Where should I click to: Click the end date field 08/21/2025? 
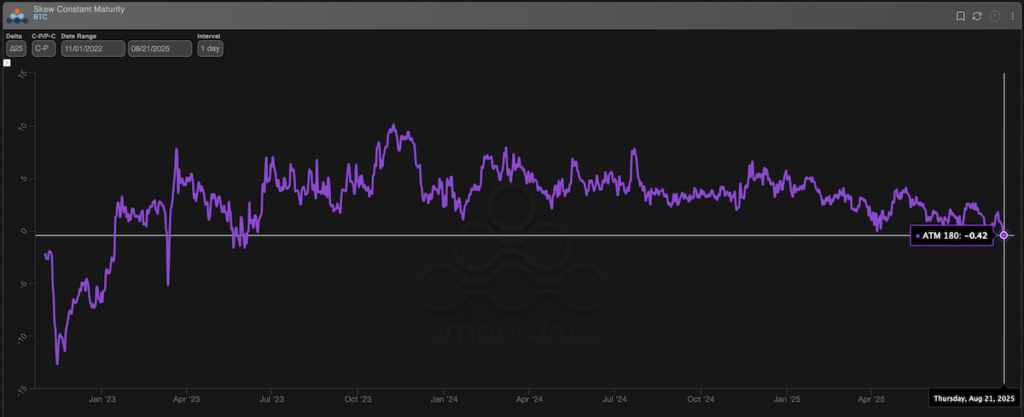[x=160, y=48]
